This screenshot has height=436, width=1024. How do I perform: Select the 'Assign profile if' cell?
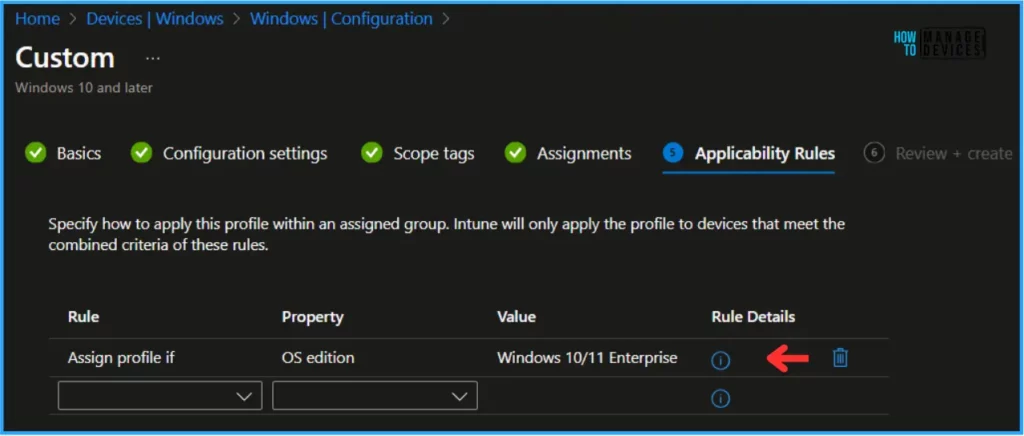pos(120,358)
